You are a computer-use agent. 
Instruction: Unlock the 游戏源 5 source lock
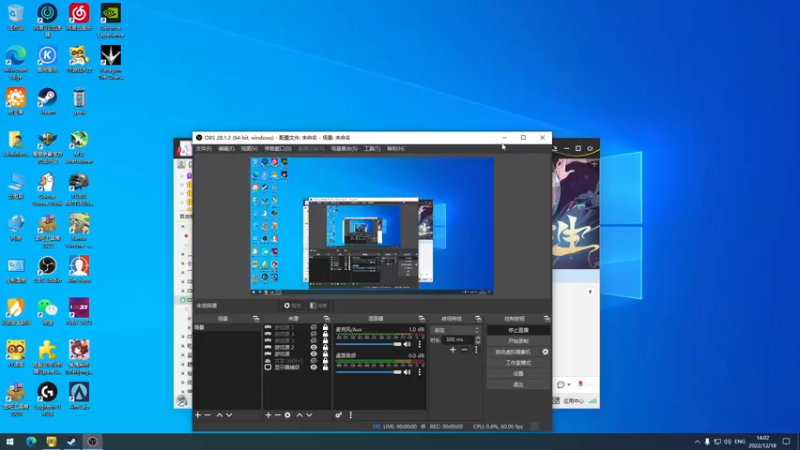pyautogui.click(x=326, y=328)
